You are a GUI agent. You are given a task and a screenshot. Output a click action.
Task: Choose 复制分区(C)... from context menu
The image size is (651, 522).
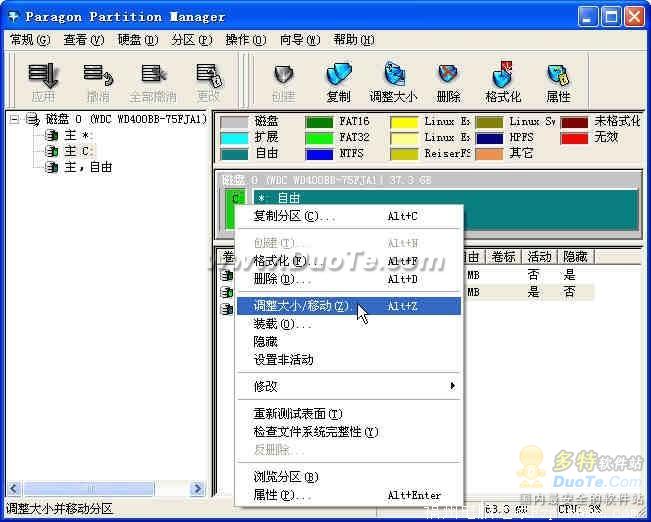(x=349, y=216)
